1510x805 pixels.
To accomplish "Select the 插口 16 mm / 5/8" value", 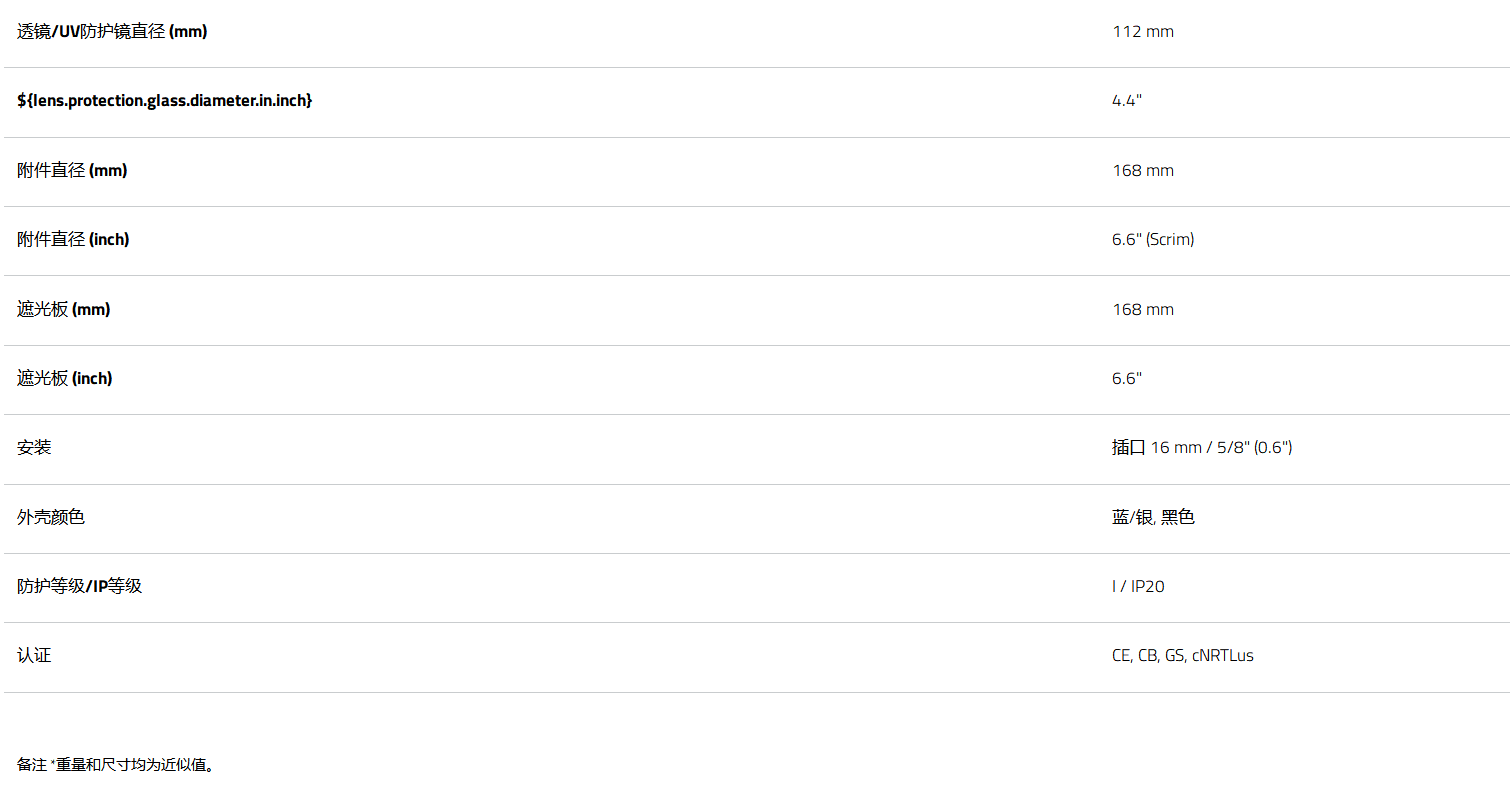I will click(1201, 448).
